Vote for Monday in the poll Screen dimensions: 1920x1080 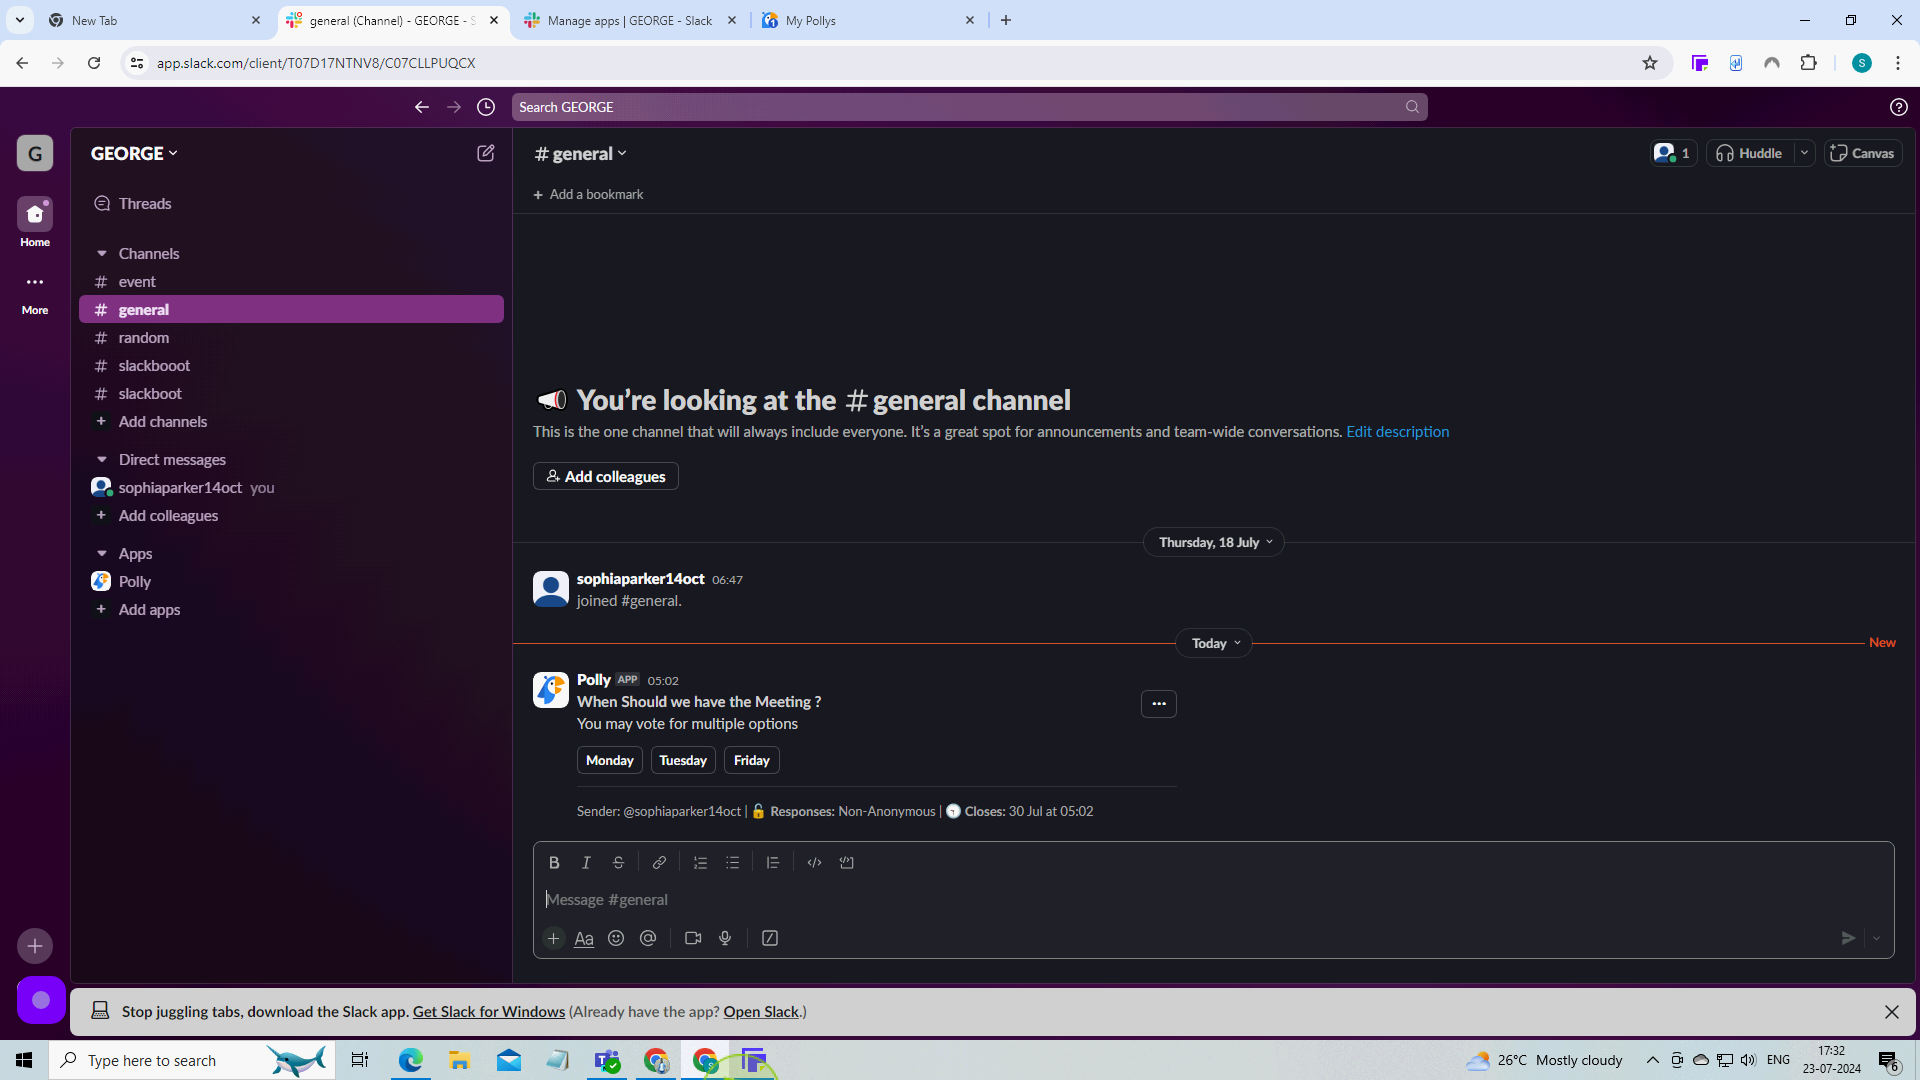click(610, 760)
